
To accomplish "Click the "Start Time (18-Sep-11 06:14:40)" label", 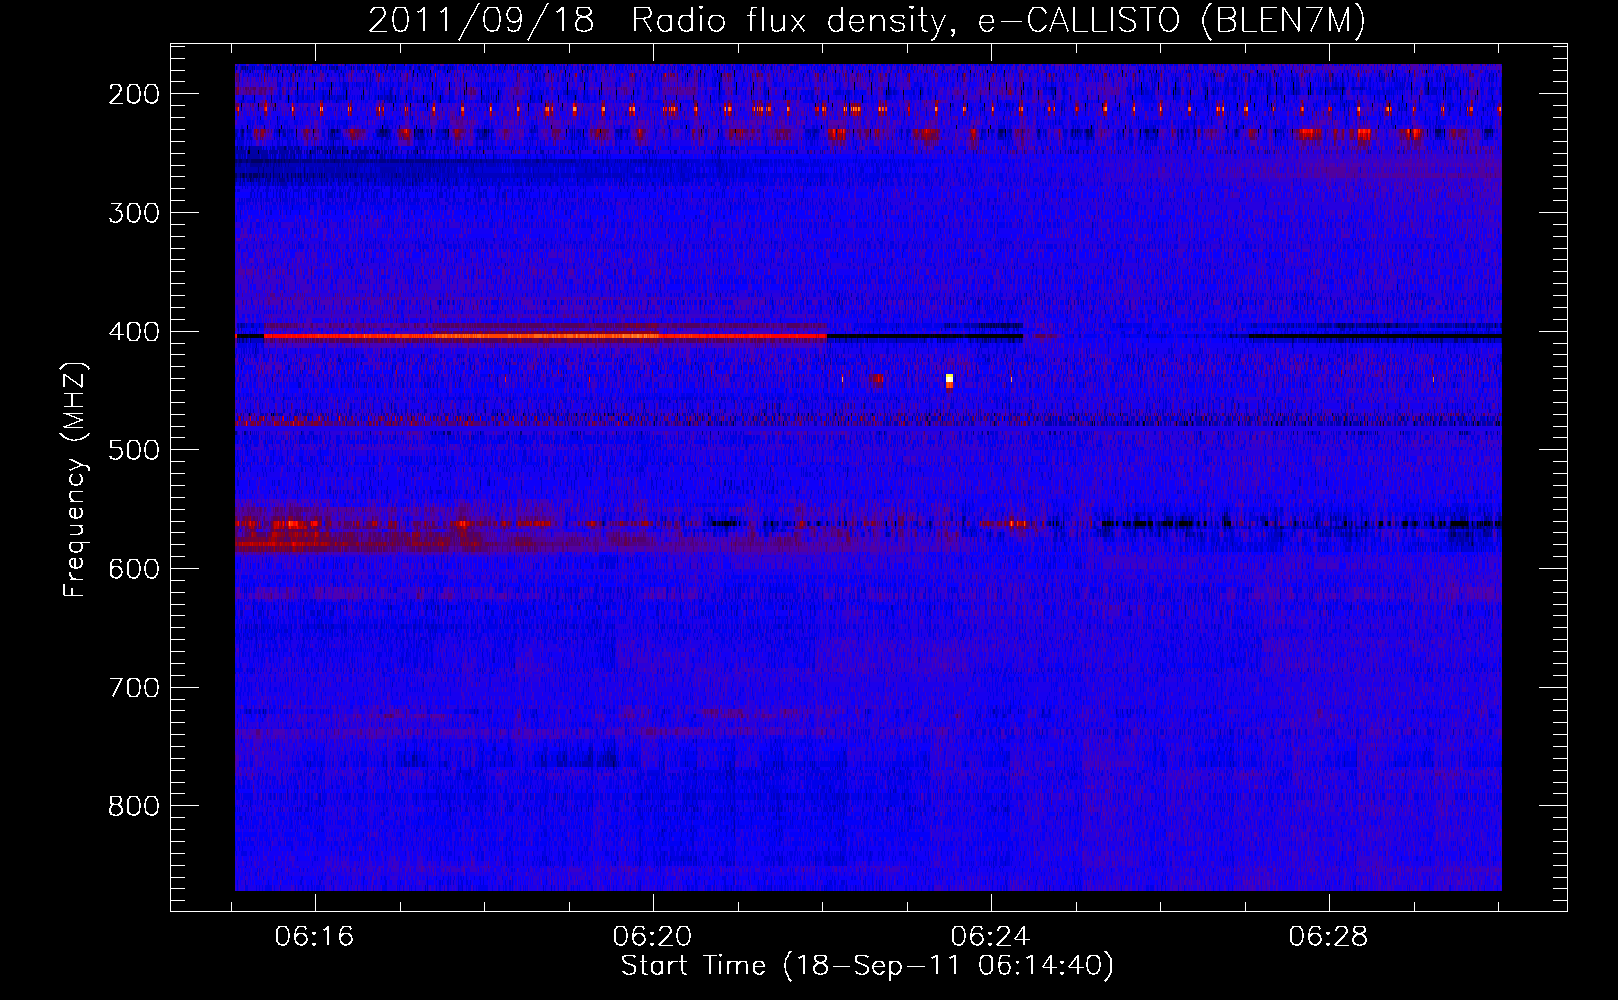I will pos(867,966).
